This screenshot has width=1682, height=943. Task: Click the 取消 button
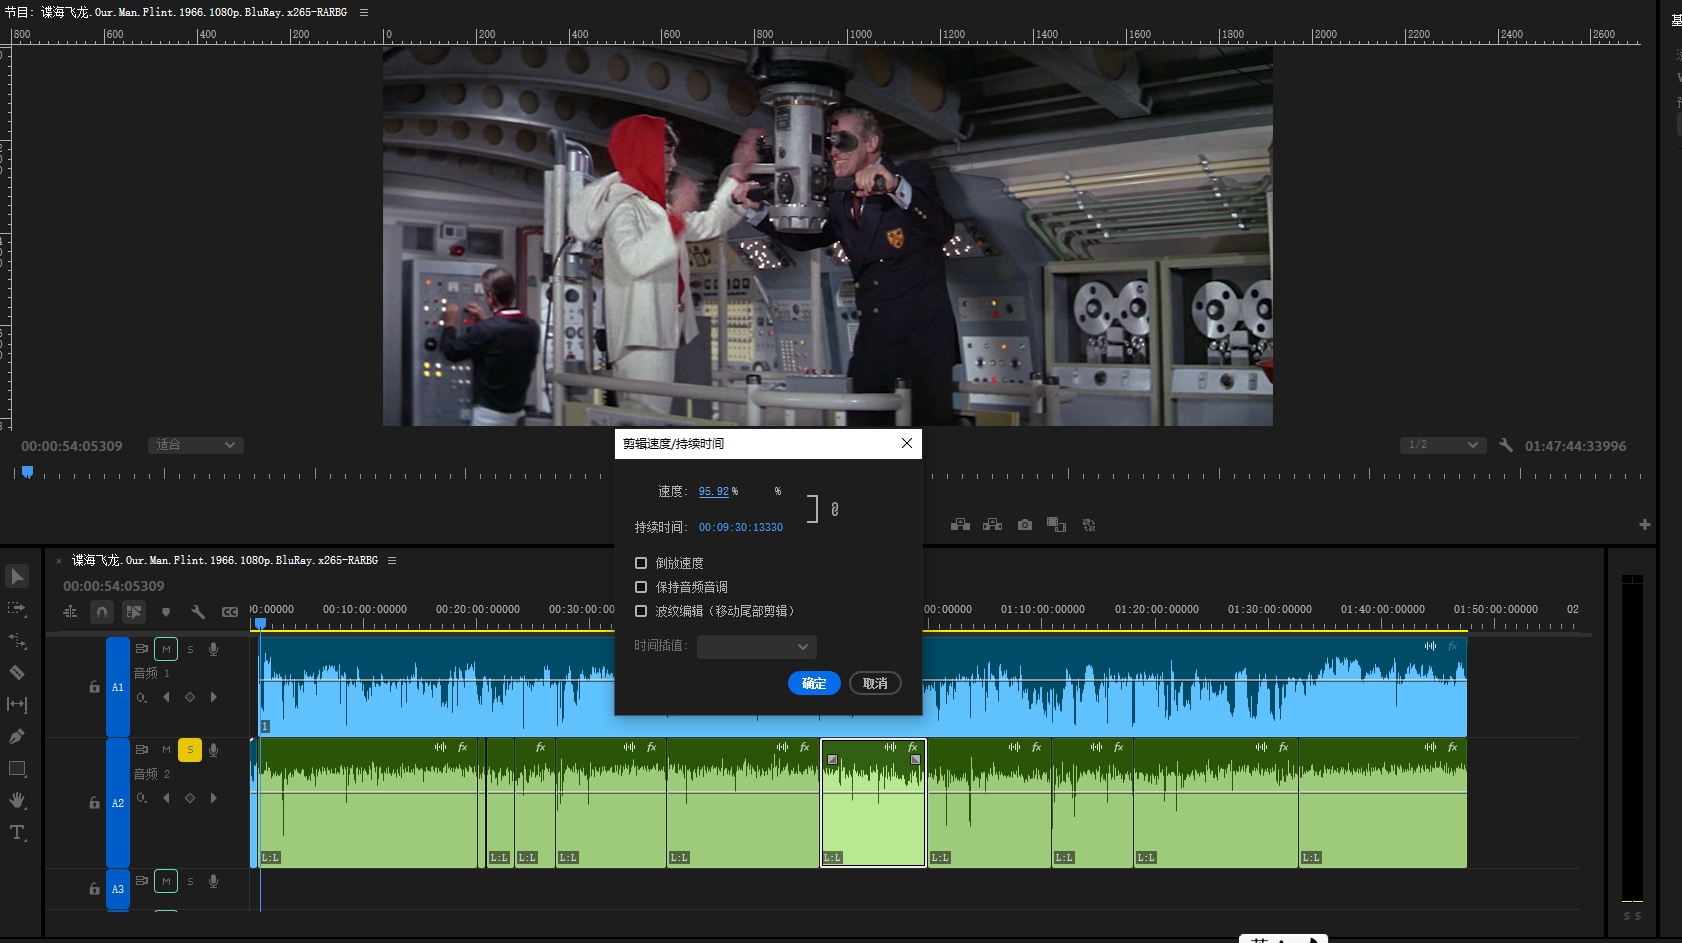[x=875, y=683]
